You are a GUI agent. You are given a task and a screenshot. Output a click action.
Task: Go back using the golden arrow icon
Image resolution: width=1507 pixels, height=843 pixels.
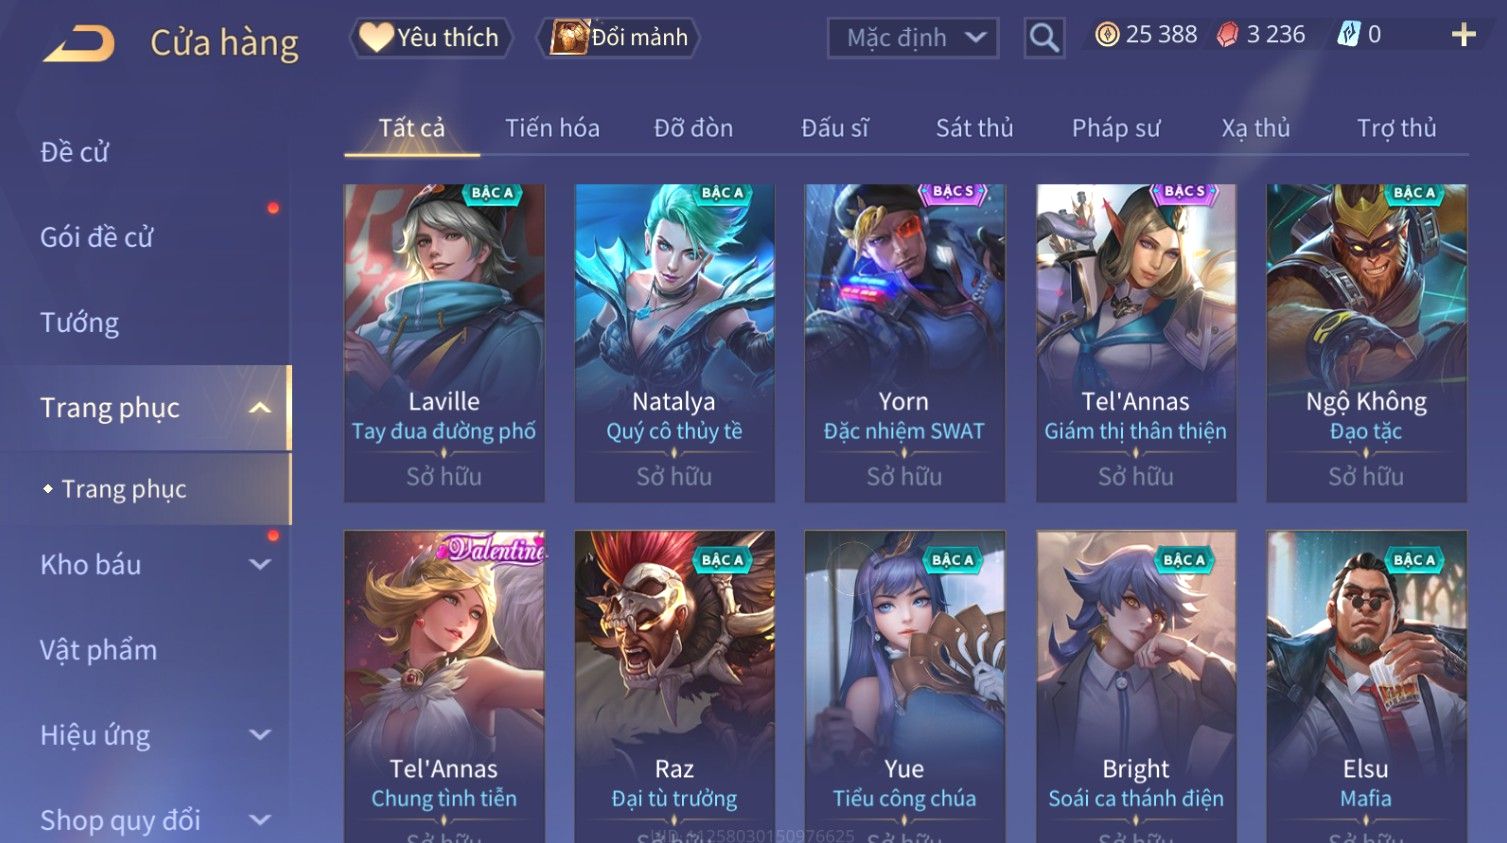pyautogui.click(x=79, y=43)
